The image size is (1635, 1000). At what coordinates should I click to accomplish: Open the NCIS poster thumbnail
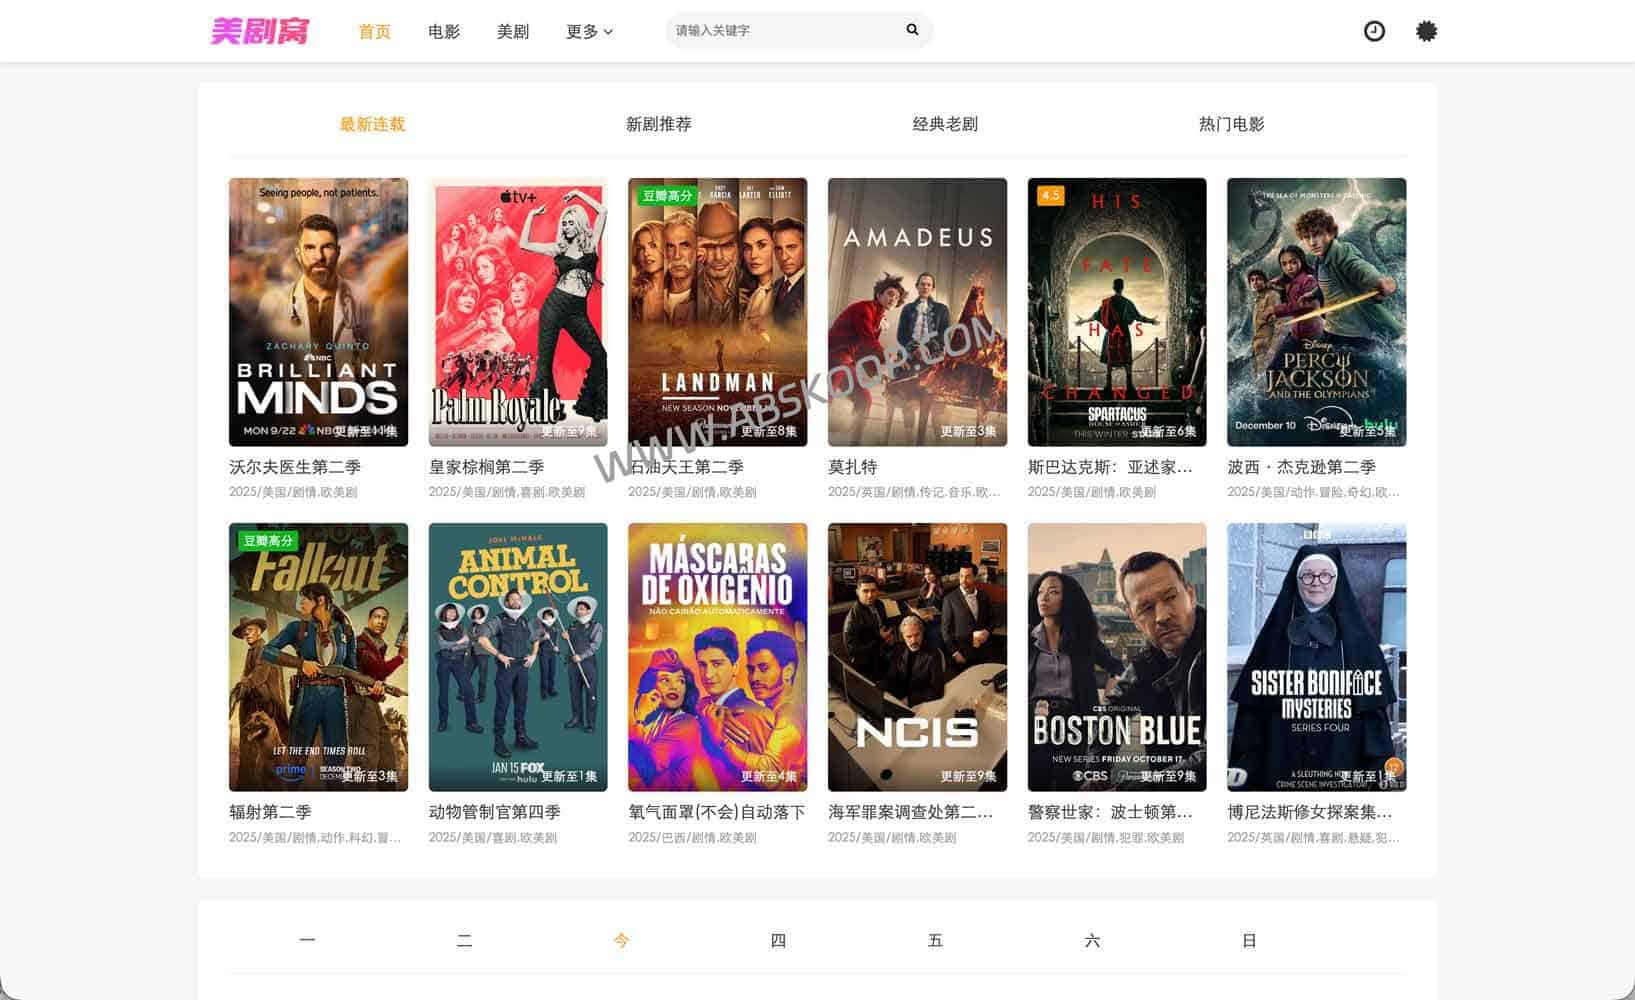coord(917,656)
